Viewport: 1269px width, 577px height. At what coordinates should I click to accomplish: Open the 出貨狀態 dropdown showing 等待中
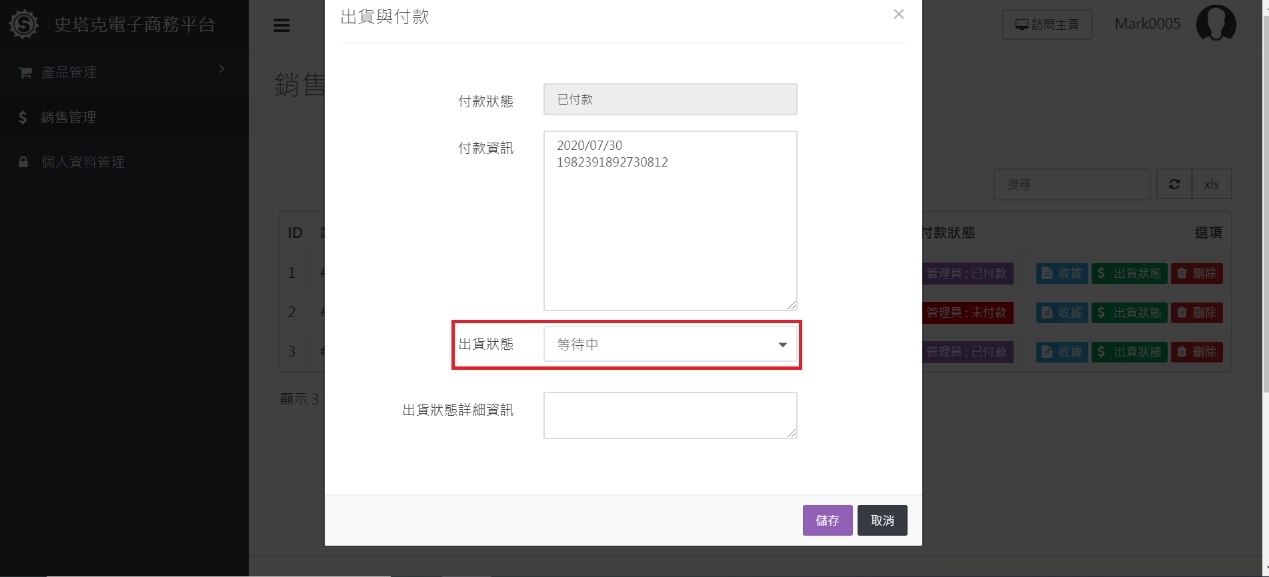point(670,345)
